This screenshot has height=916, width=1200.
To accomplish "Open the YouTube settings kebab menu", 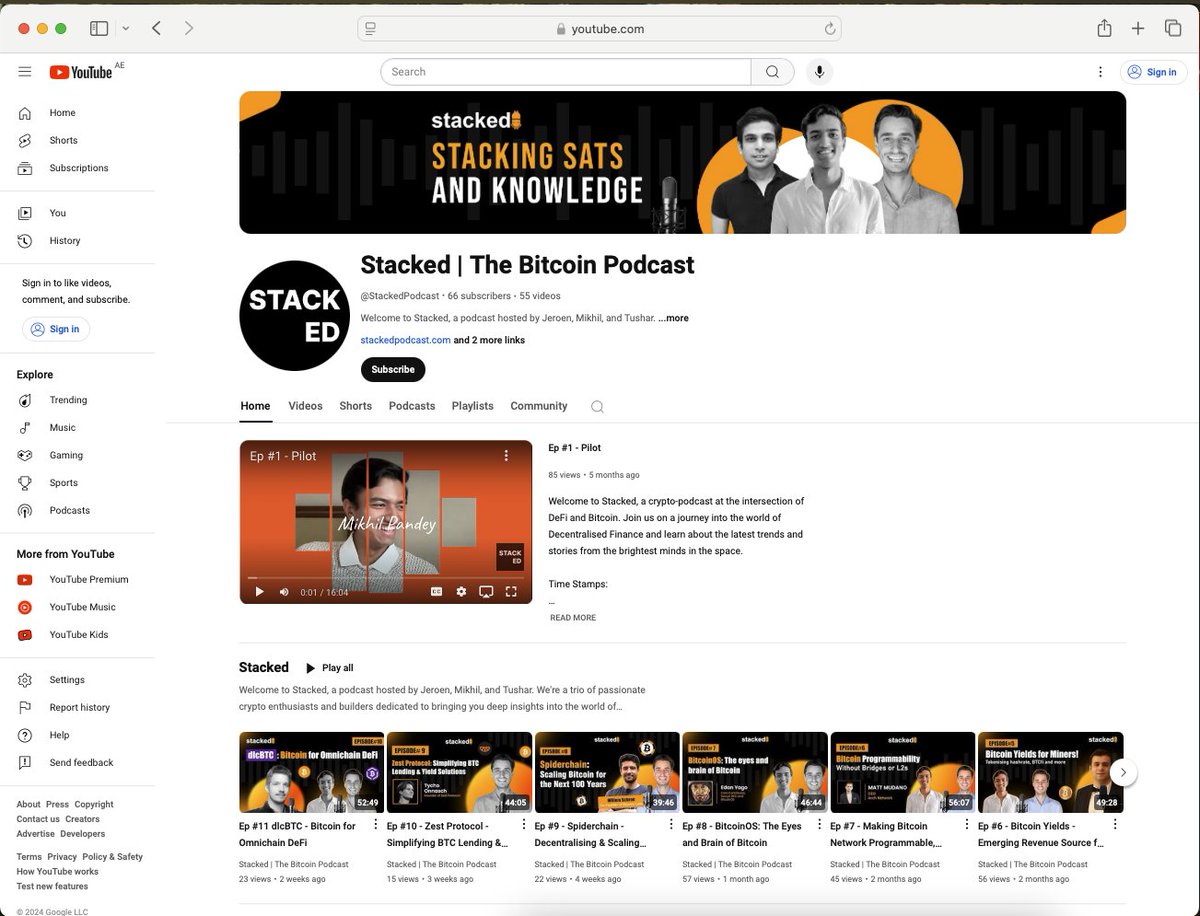I will click(x=1100, y=72).
